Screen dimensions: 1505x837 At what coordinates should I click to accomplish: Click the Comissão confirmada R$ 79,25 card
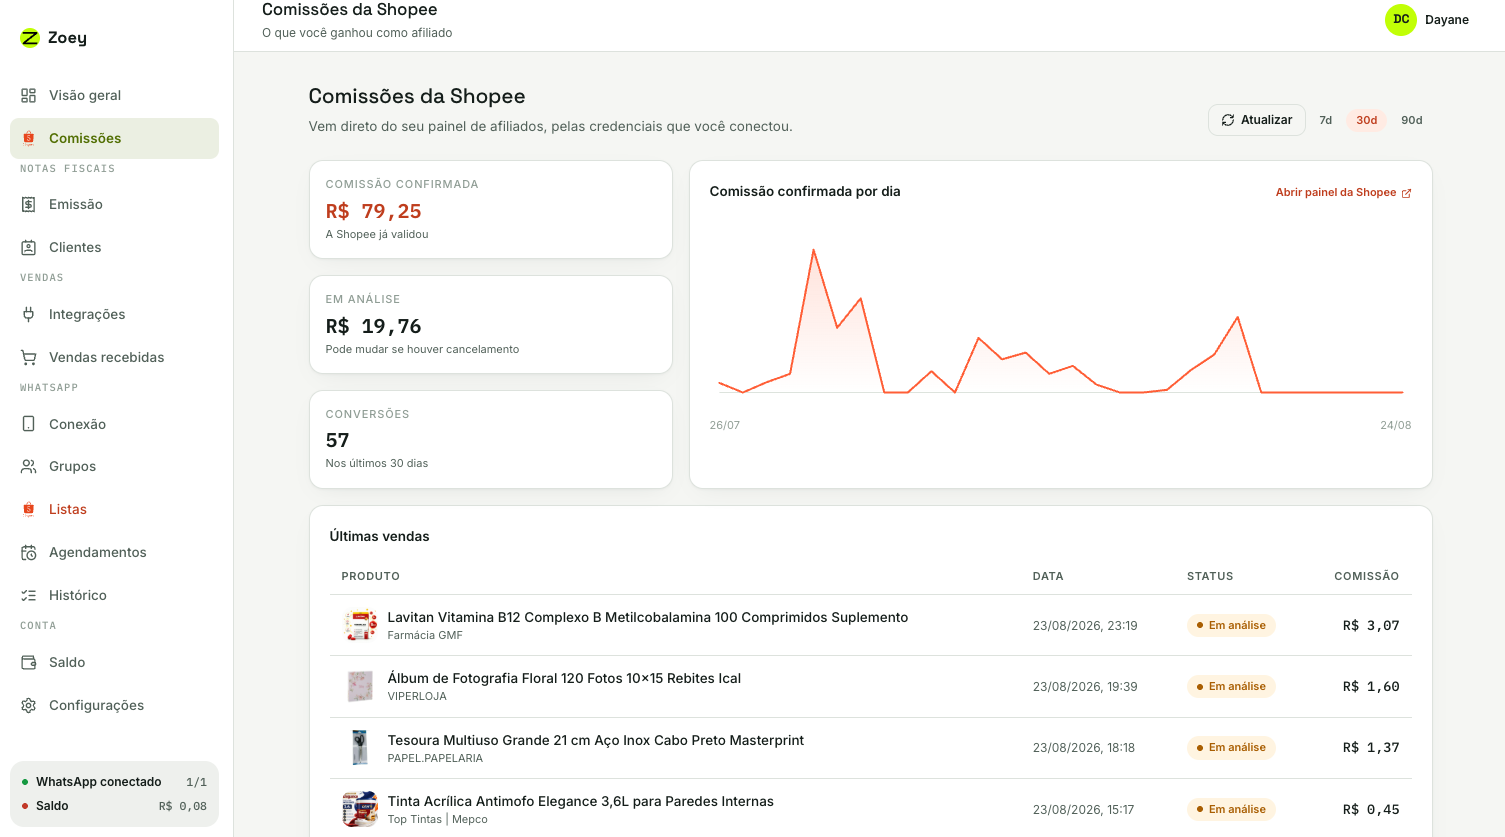491,210
